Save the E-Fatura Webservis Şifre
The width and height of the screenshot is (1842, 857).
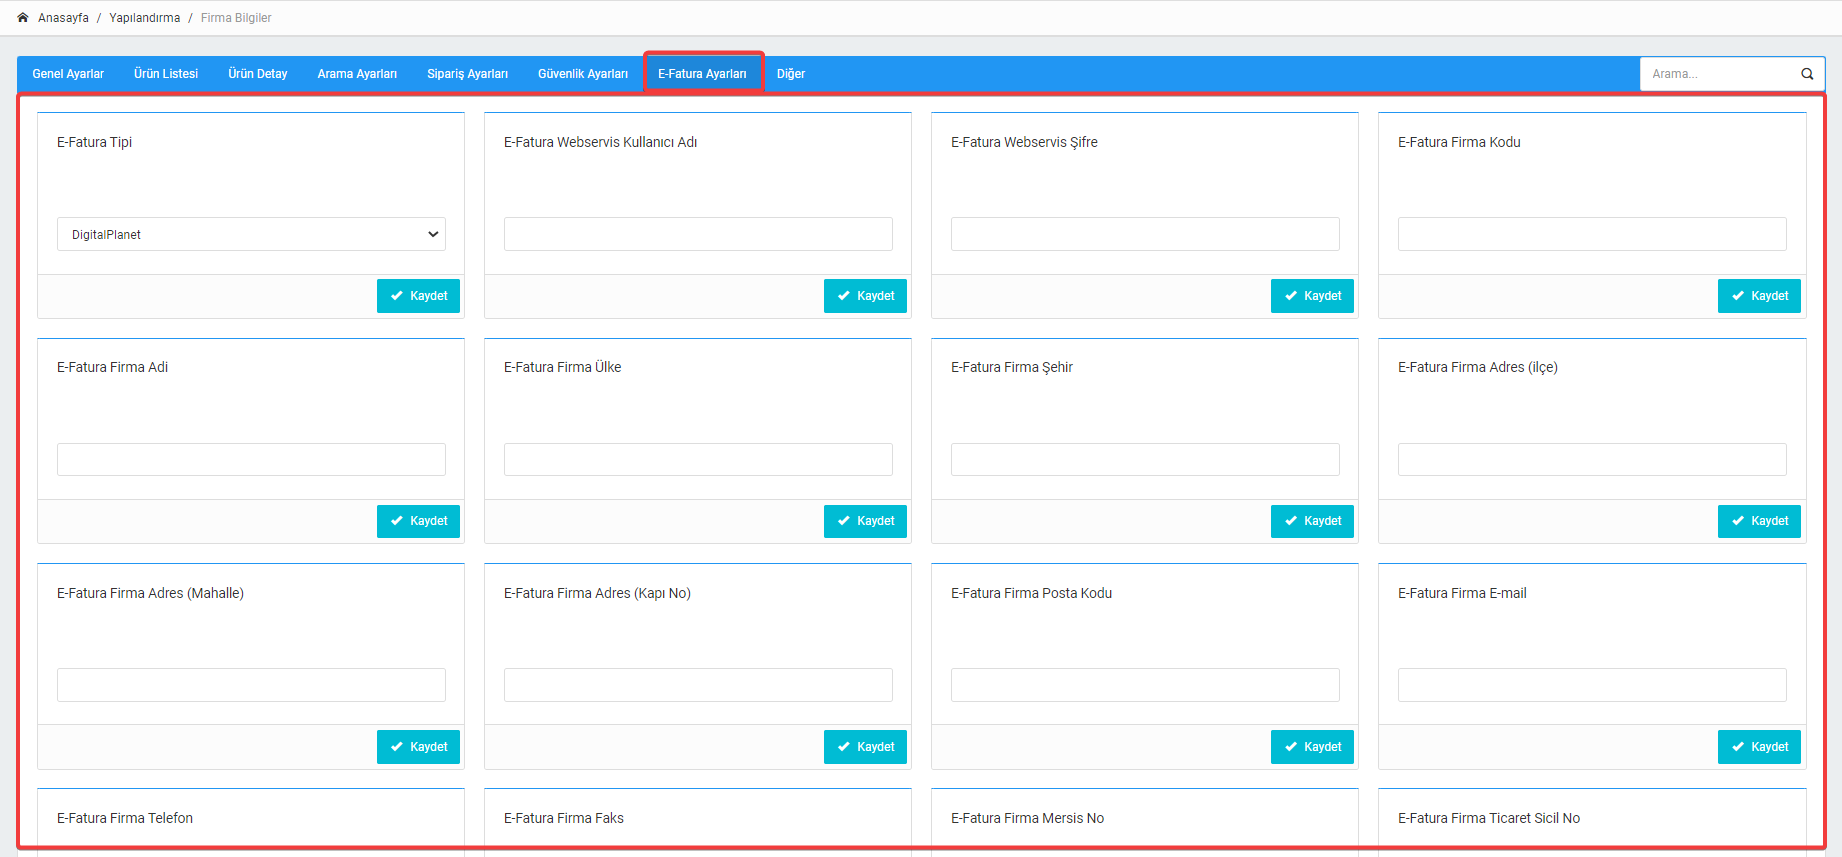click(x=1312, y=296)
